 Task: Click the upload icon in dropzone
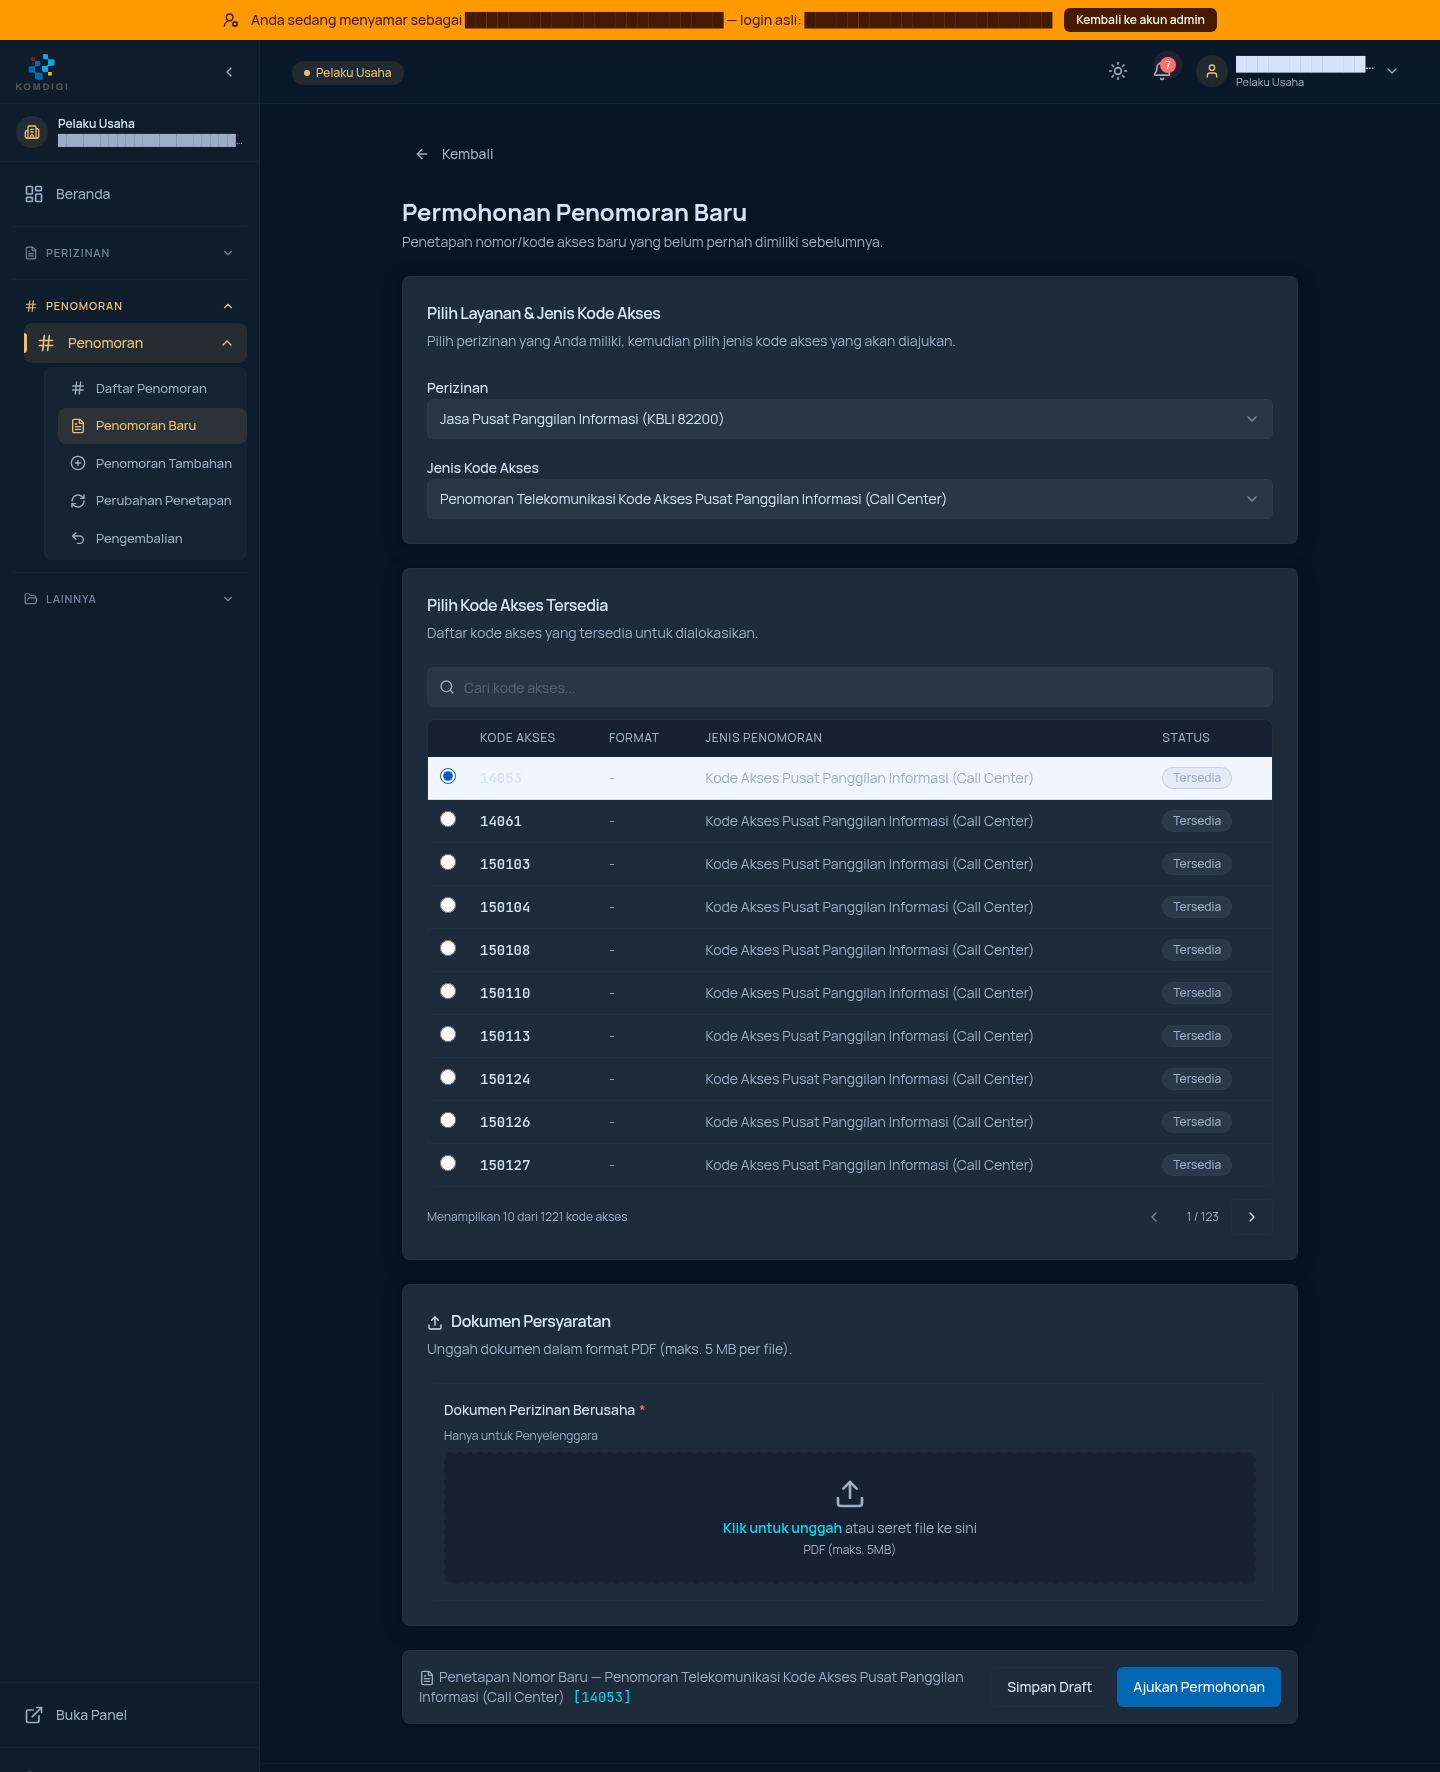tap(850, 1494)
